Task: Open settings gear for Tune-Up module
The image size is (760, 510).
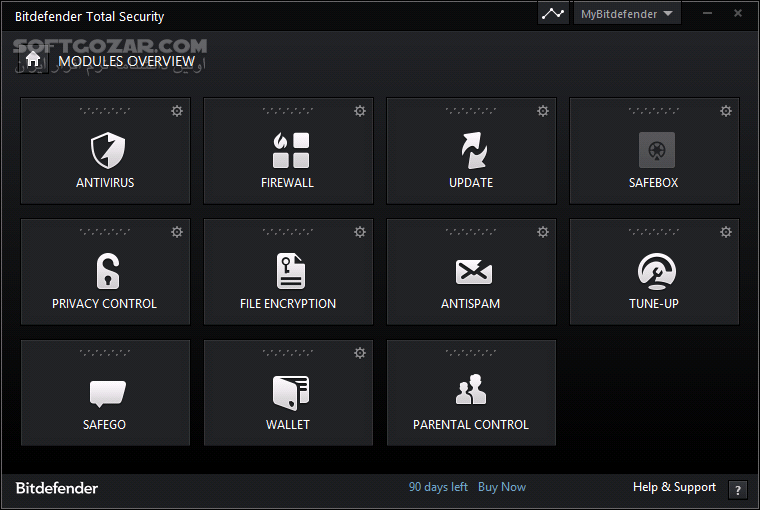Action: (726, 232)
